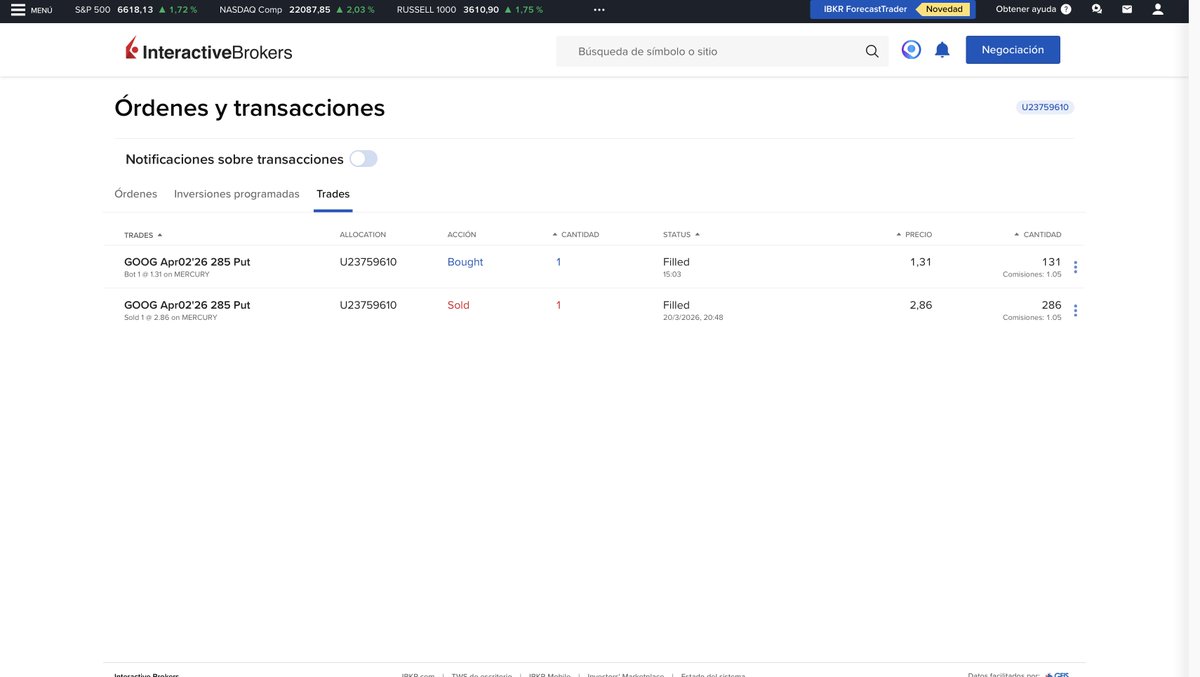Click the search magnifier icon
The image size is (1200, 677).
pyautogui.click(x=872, y=51)
